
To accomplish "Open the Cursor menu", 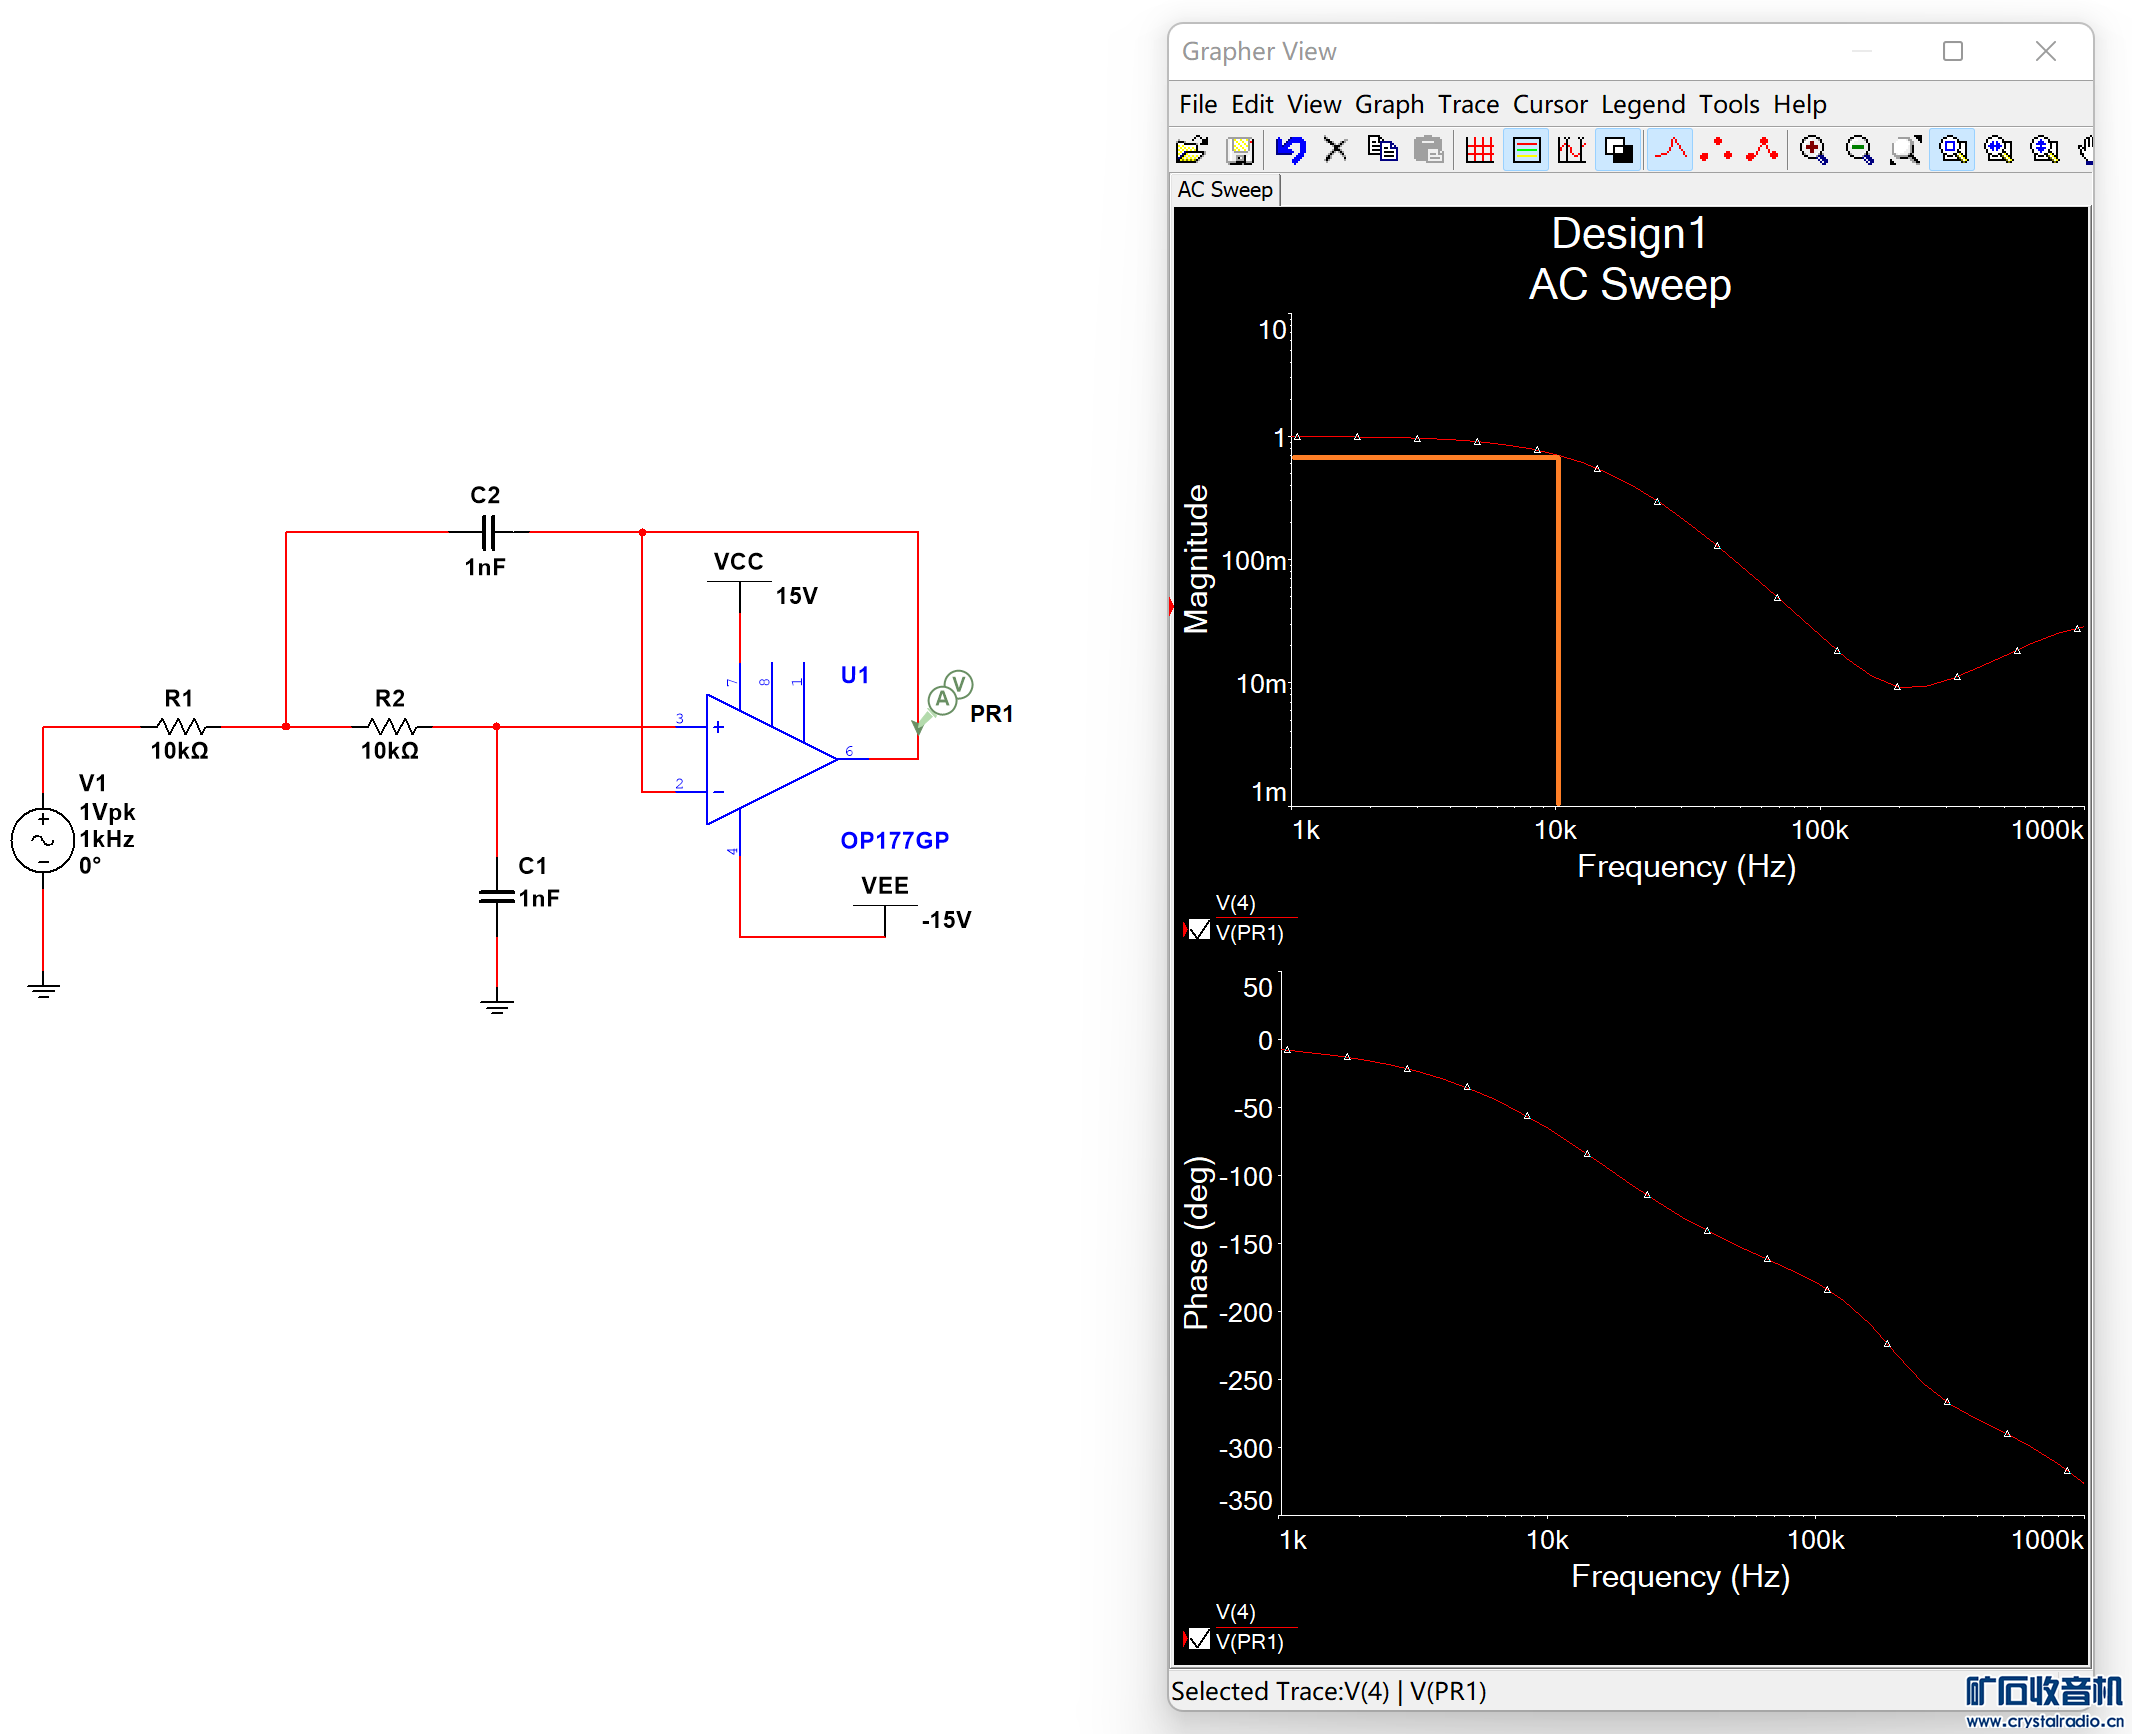I will pyautogui.click(x=1549, y=104).
